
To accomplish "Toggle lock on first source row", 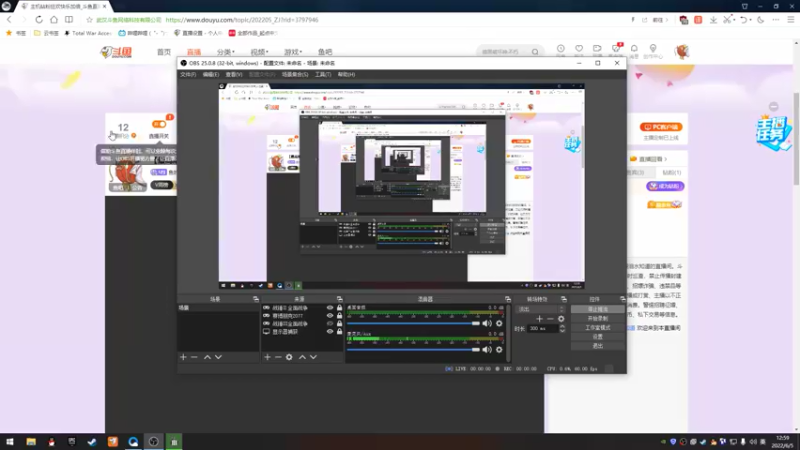I will click(x=339, y=308).
